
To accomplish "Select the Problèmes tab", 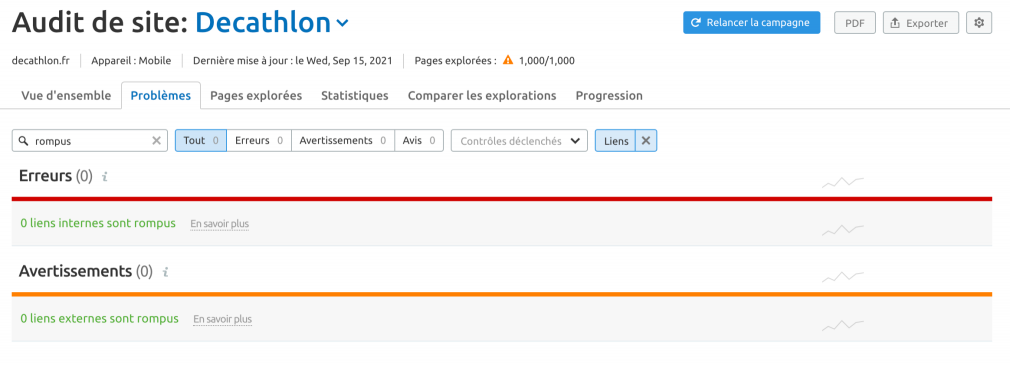I will pyautogui.click(x=160, y=95).
